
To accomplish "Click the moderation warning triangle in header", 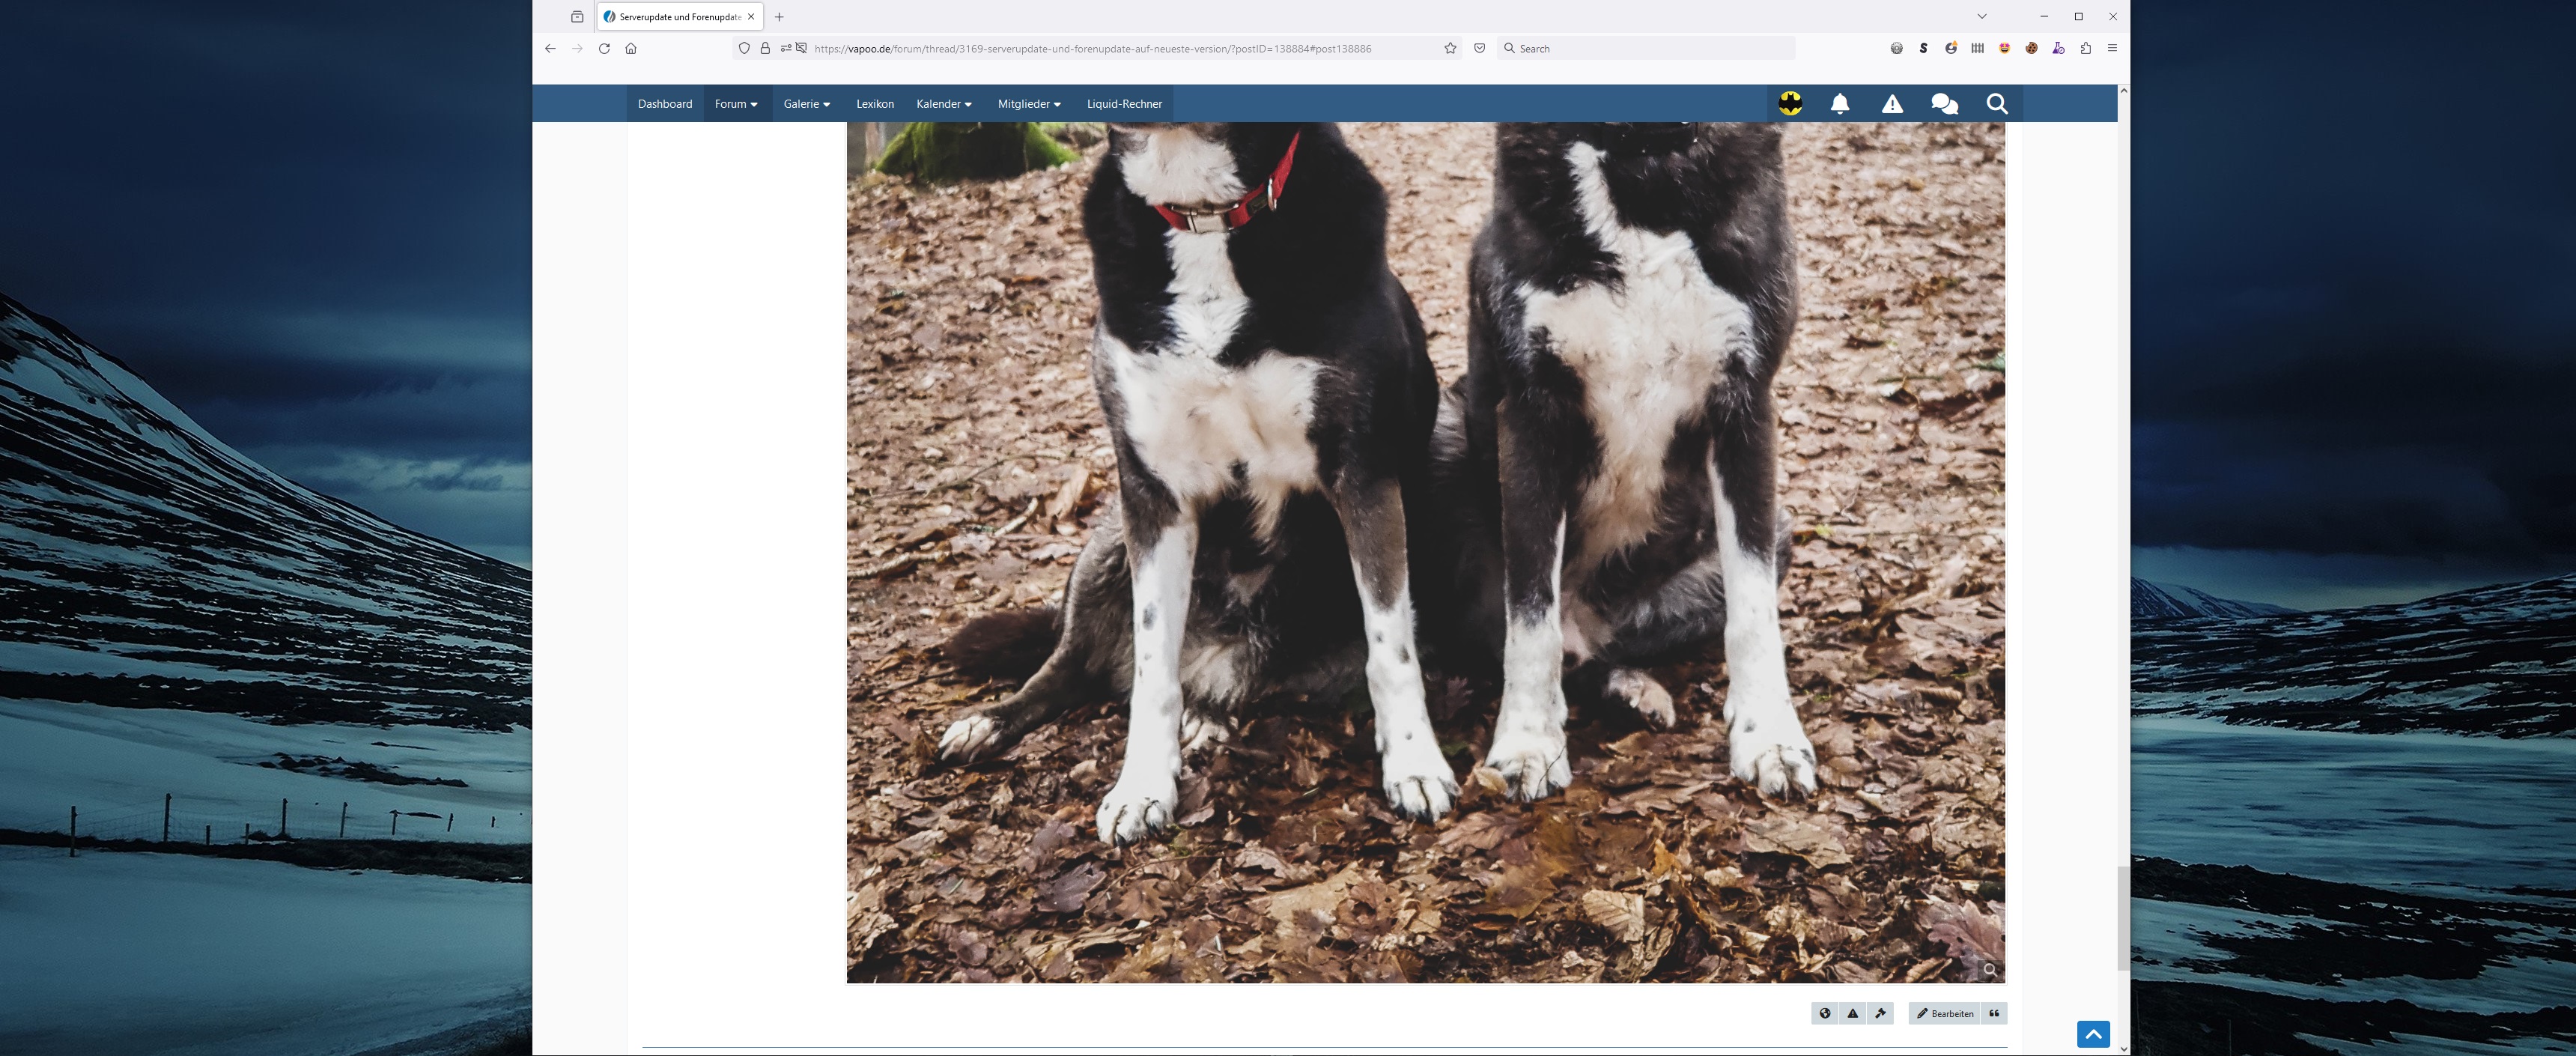I will [1892, 104].
